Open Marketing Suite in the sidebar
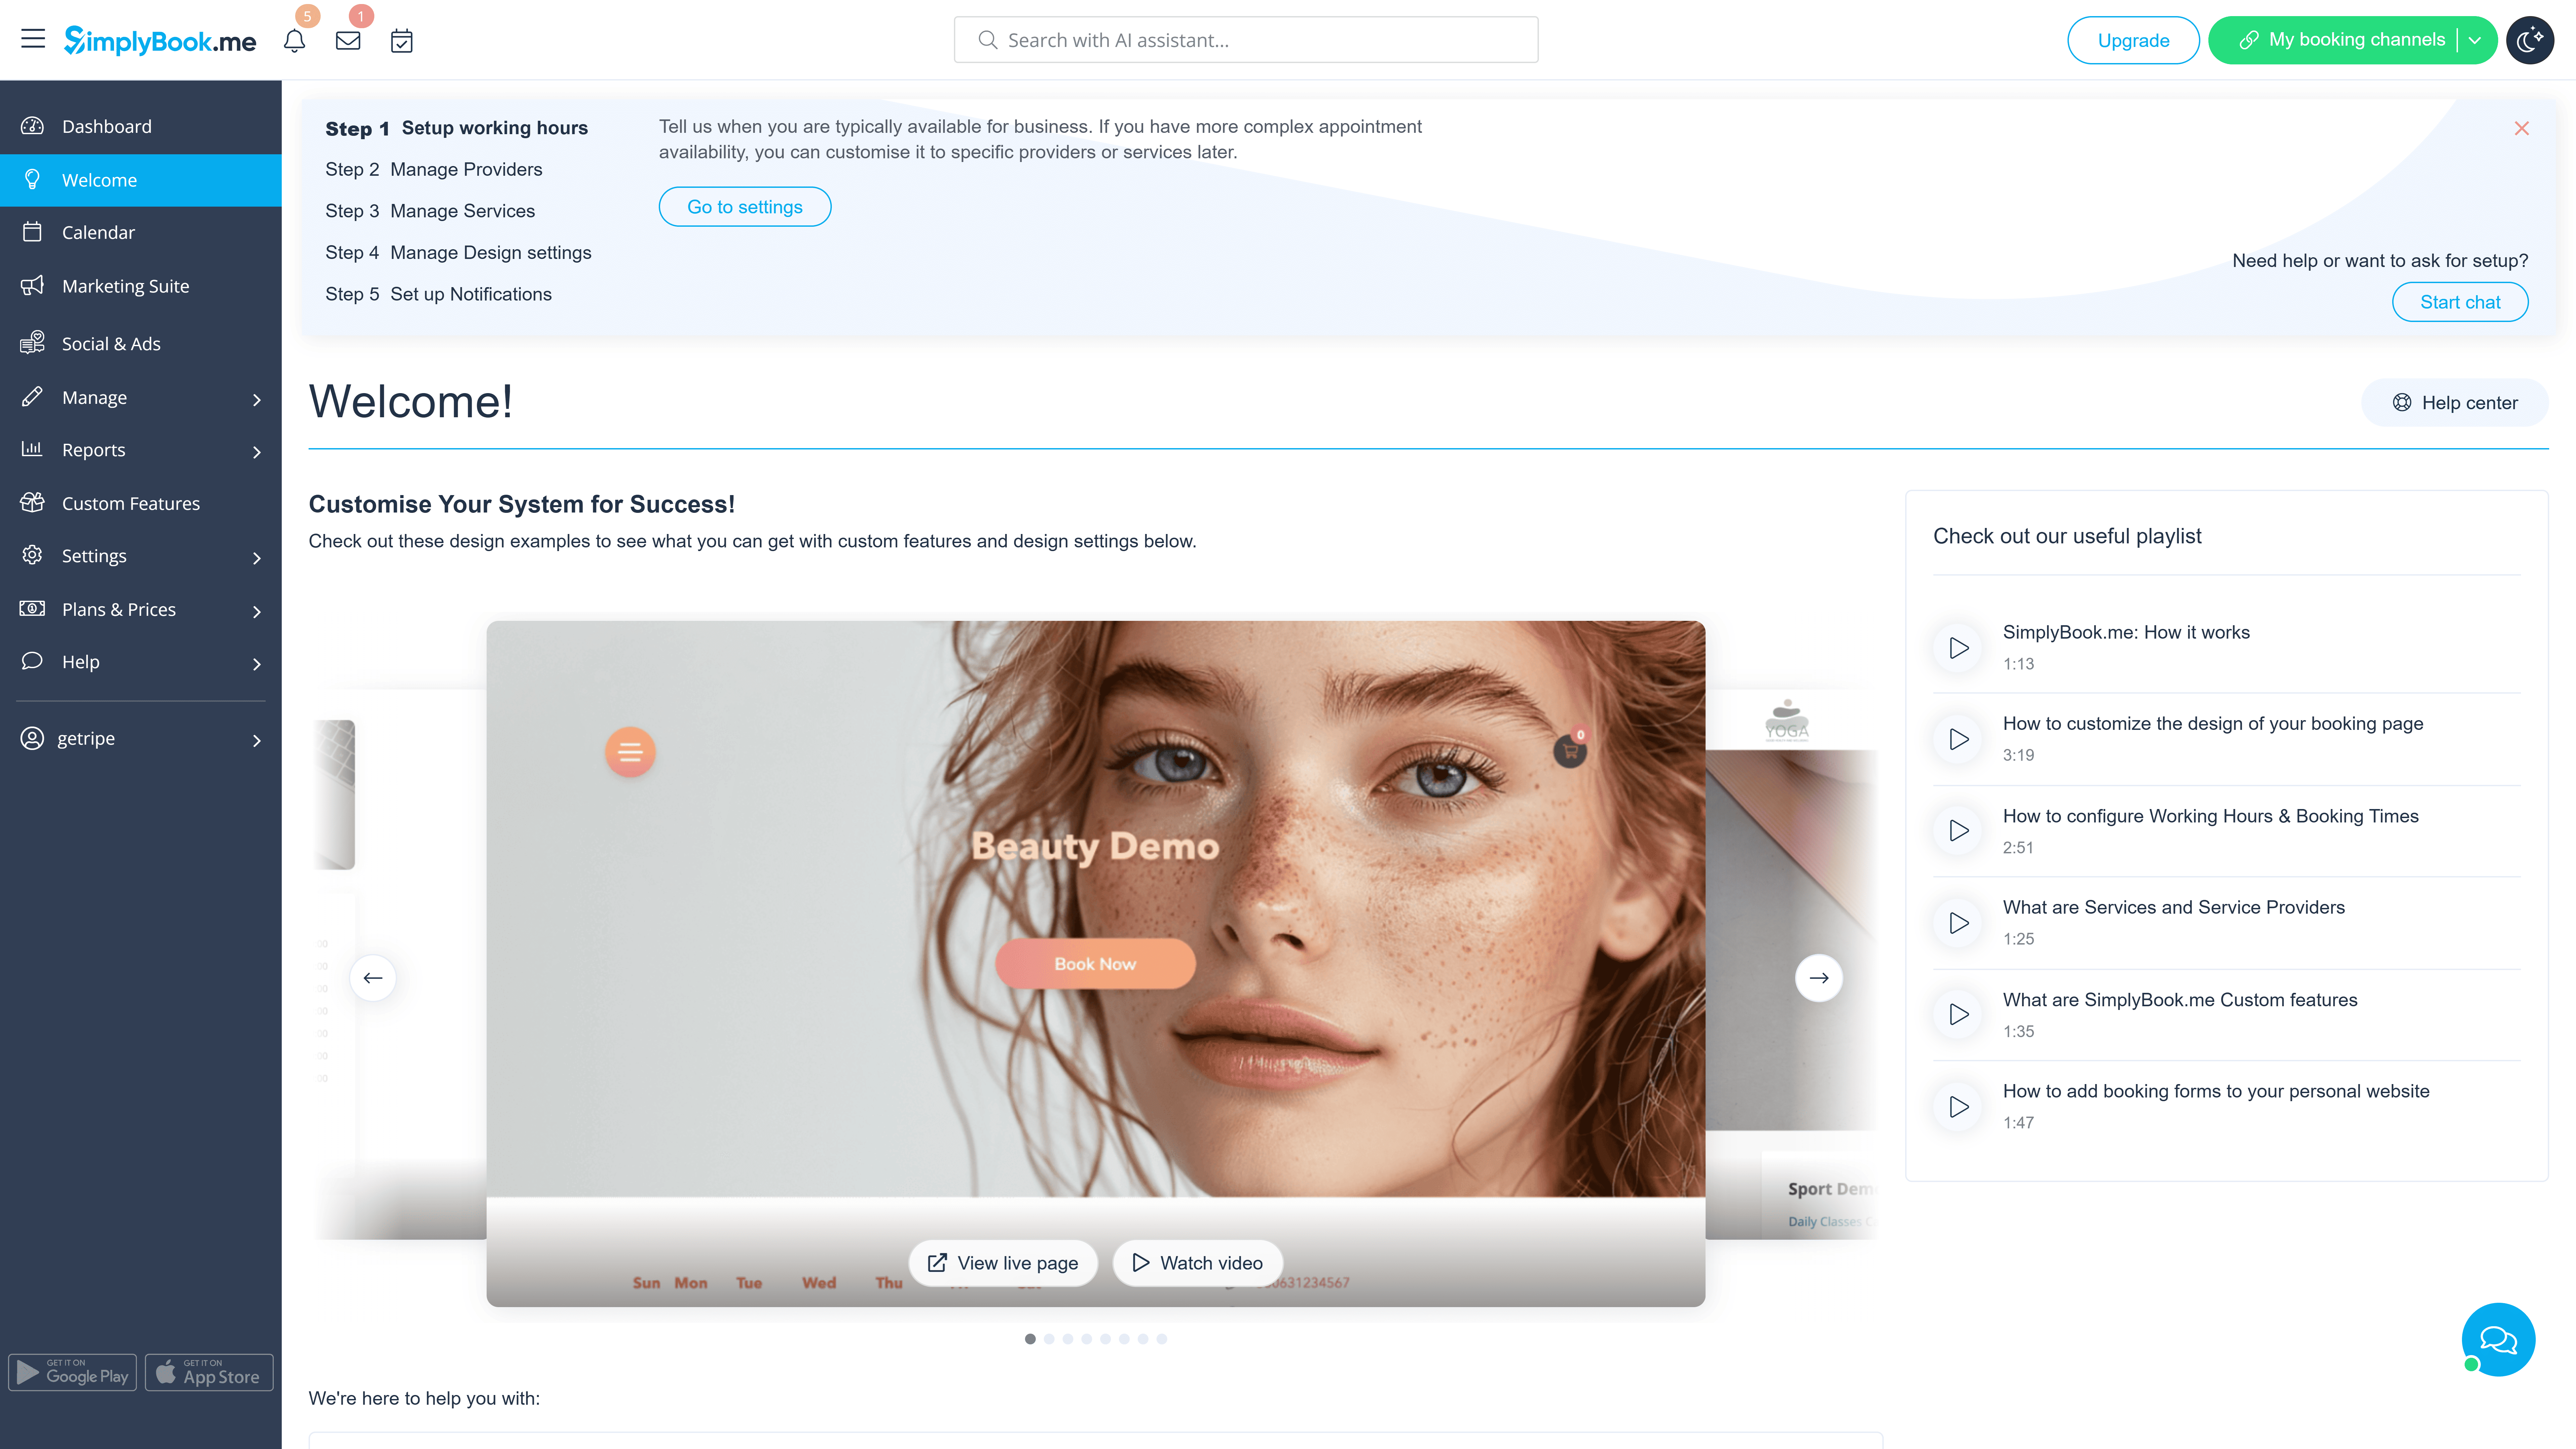The width and height of the screenshot is (2576, 1449). point(141,286)
